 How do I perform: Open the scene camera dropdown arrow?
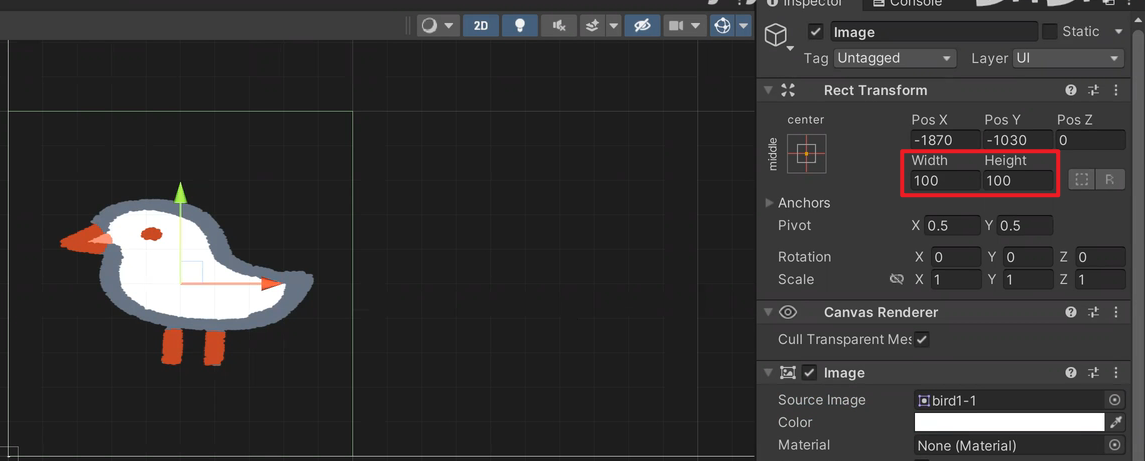(x=697, y=26)
